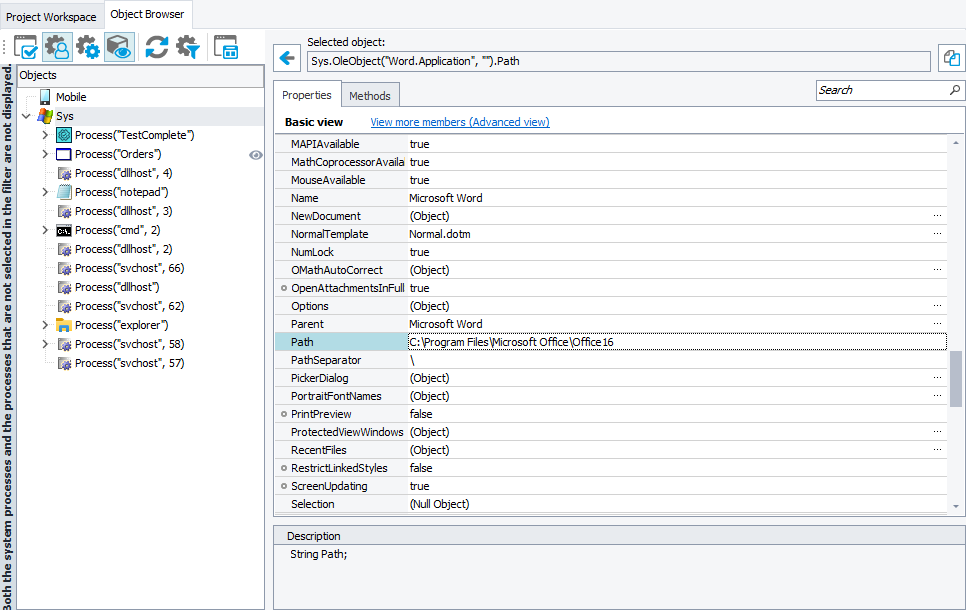Viewport: 966px width, 610px height.
Task: Click the processes gear icon on the toolbar
Action: [88, 47]
